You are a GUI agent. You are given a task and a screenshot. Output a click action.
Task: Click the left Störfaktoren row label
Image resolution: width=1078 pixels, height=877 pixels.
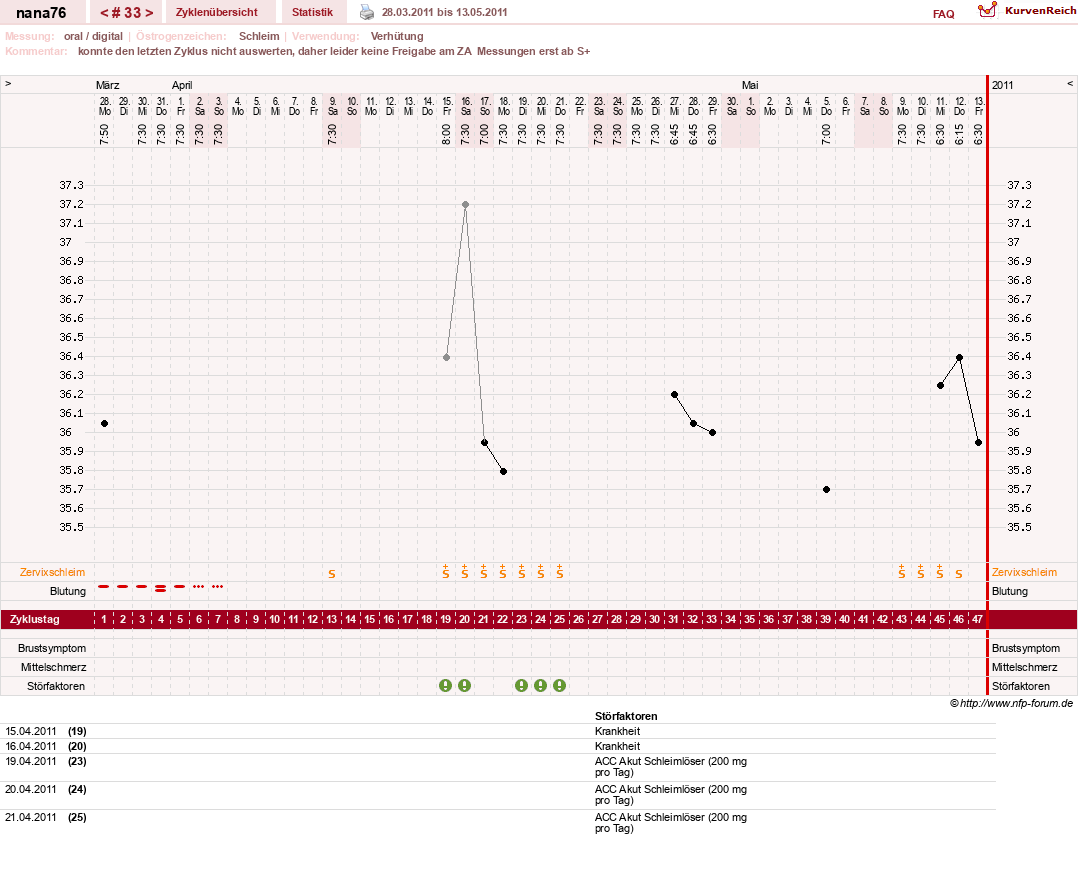point(56,686)
